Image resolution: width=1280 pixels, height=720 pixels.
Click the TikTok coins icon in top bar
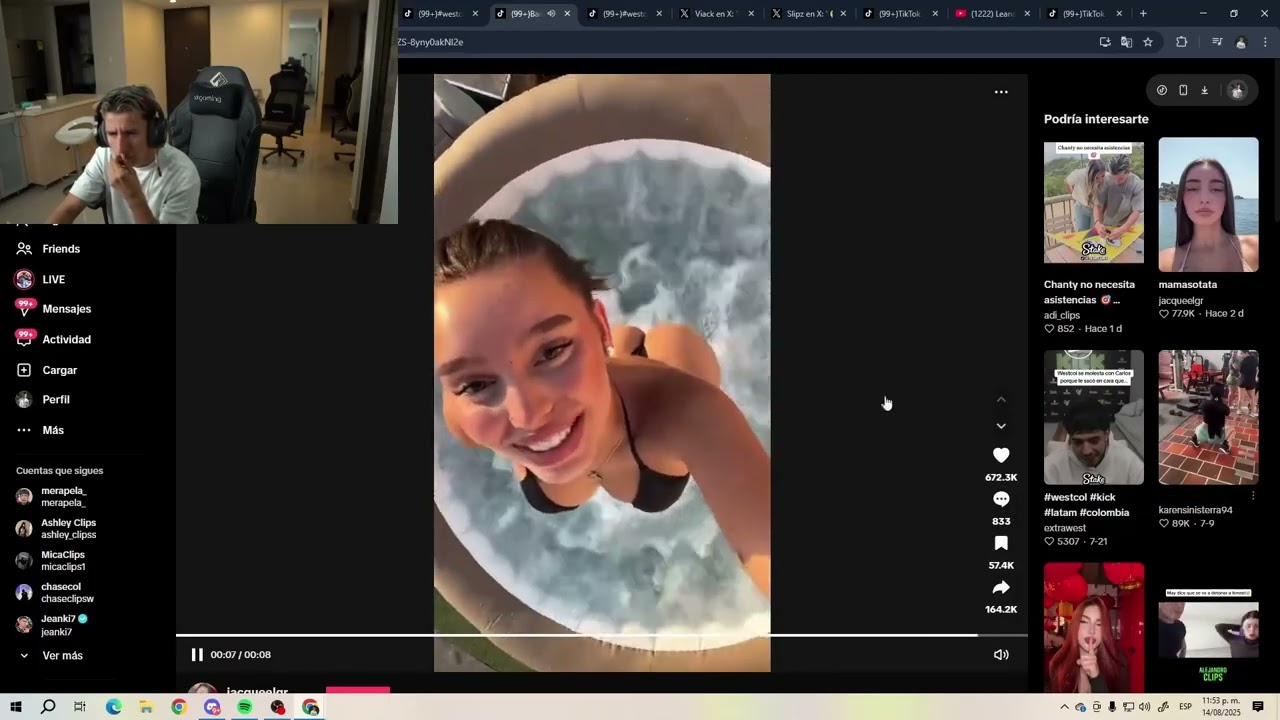click(x=1161, y=90)
